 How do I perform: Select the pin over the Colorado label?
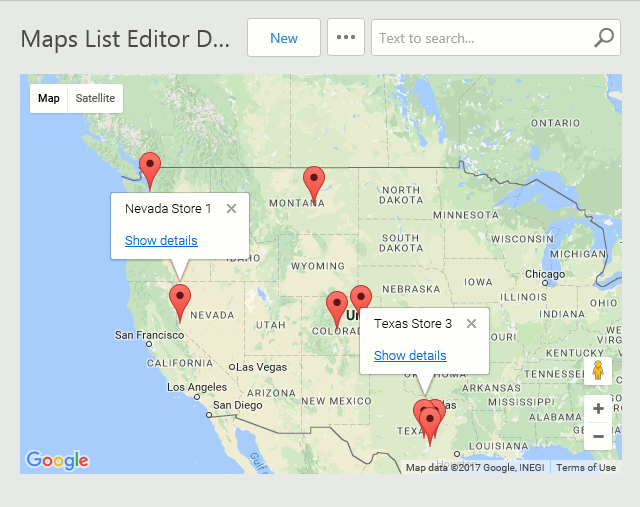pos(337,309)
